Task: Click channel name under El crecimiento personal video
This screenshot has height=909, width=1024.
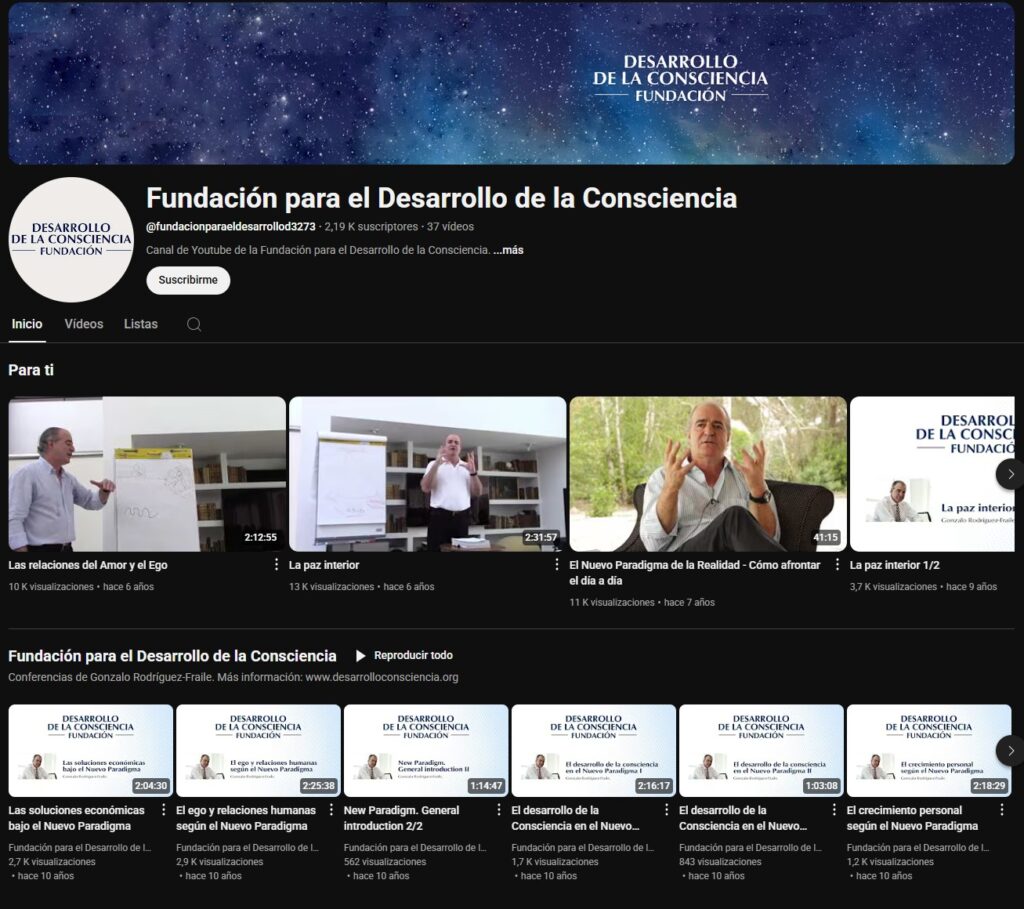Action: pos(918,848)
